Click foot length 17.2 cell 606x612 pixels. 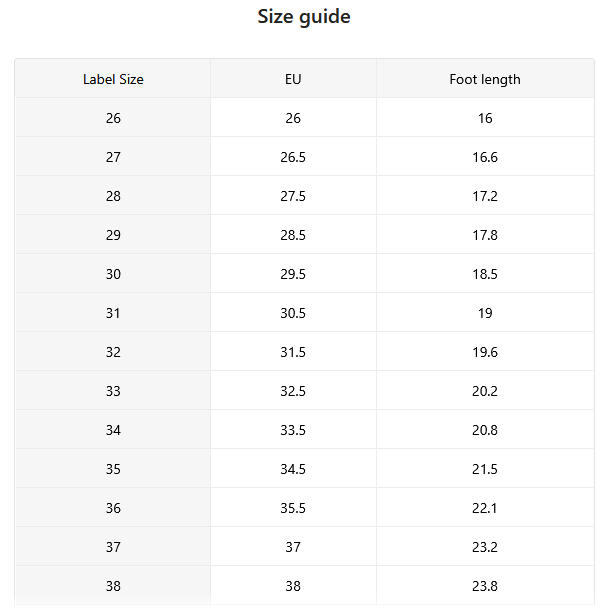(x=485, y=196)
